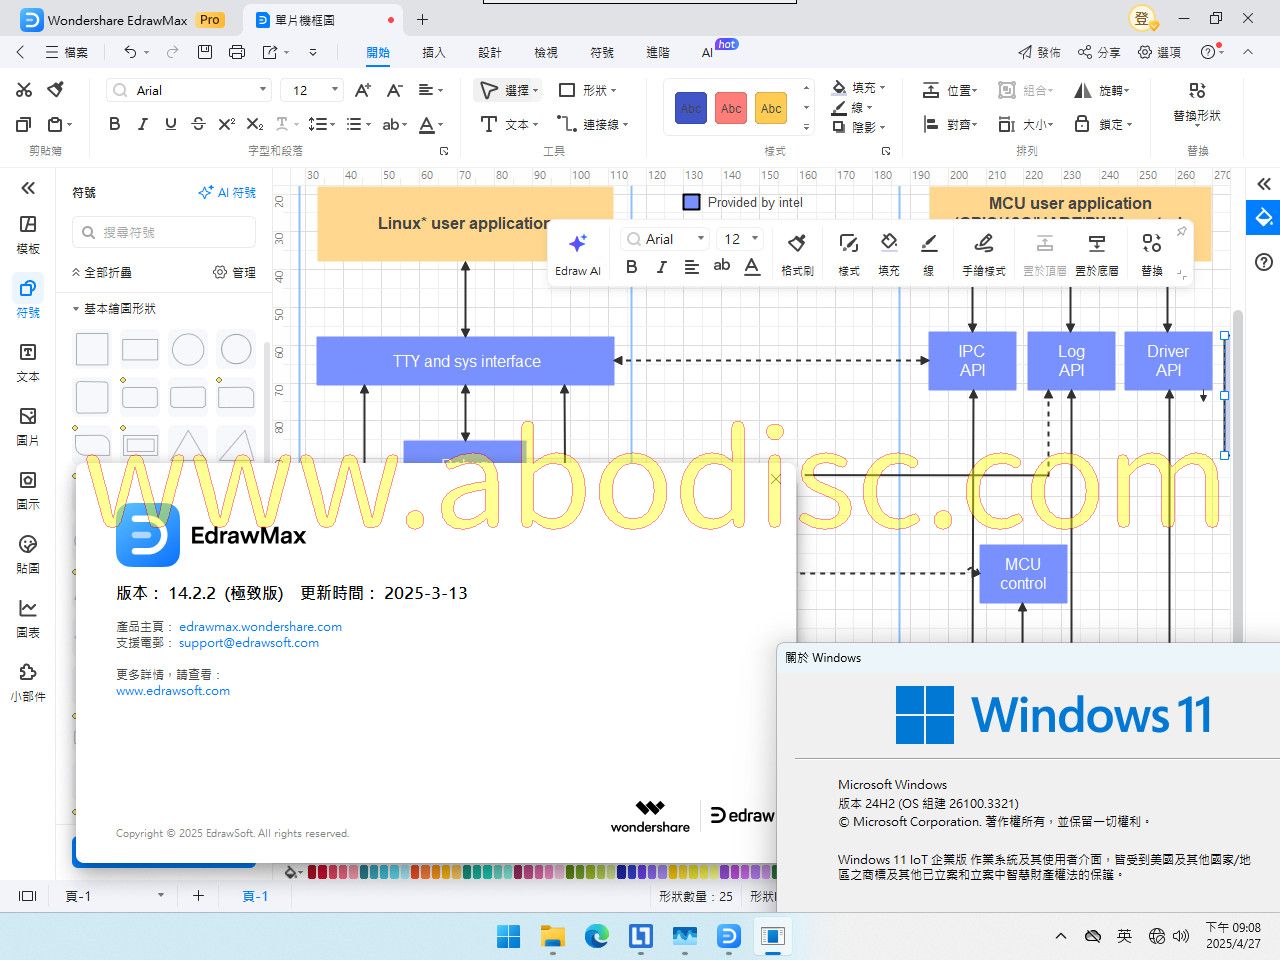Click the AI 符號 sparkle button

(x=227, y=192)
